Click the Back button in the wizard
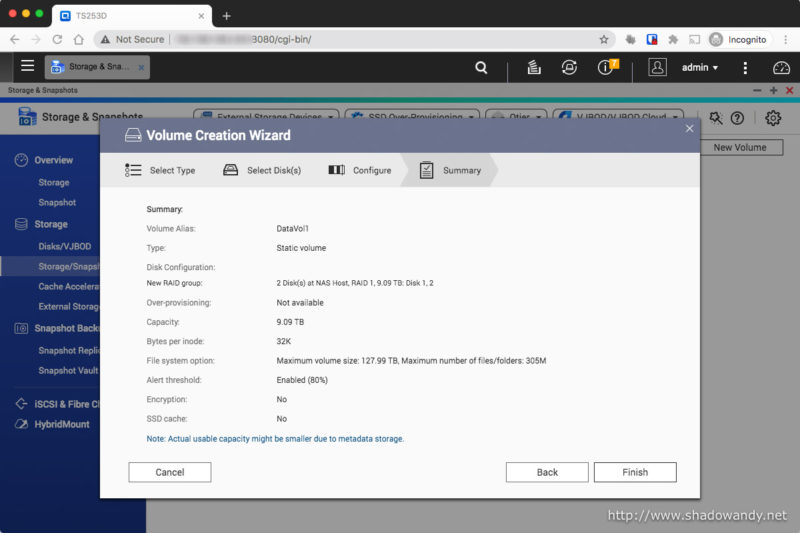800x533 pixels. (x=546, y=472)
